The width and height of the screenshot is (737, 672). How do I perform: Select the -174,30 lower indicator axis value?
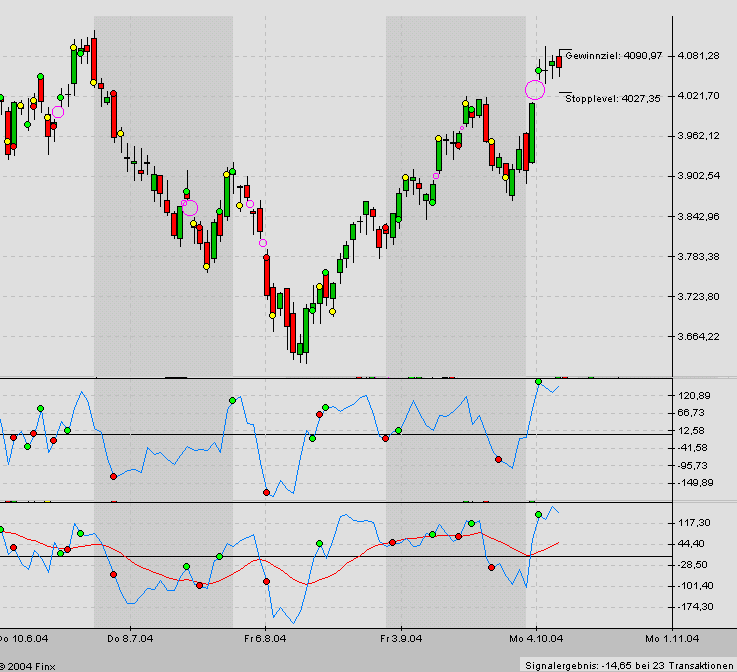click(693, 607)
